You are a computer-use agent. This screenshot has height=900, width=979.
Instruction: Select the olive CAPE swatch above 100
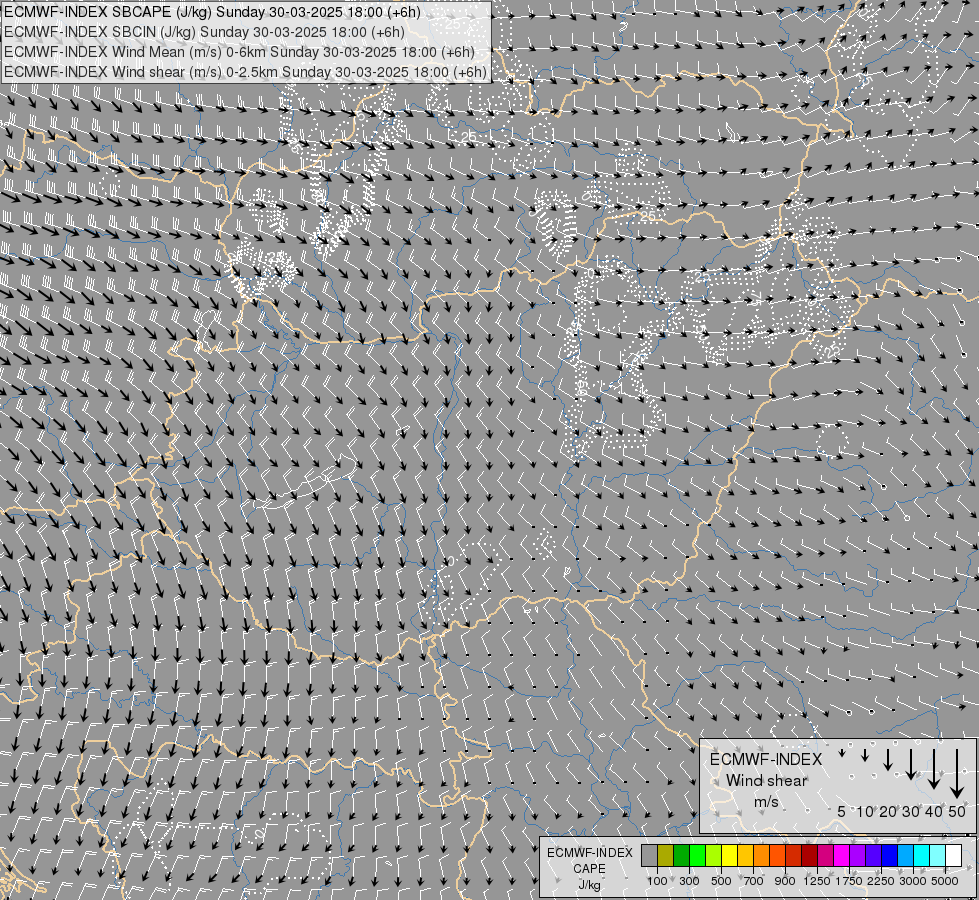tap(666, 855)
